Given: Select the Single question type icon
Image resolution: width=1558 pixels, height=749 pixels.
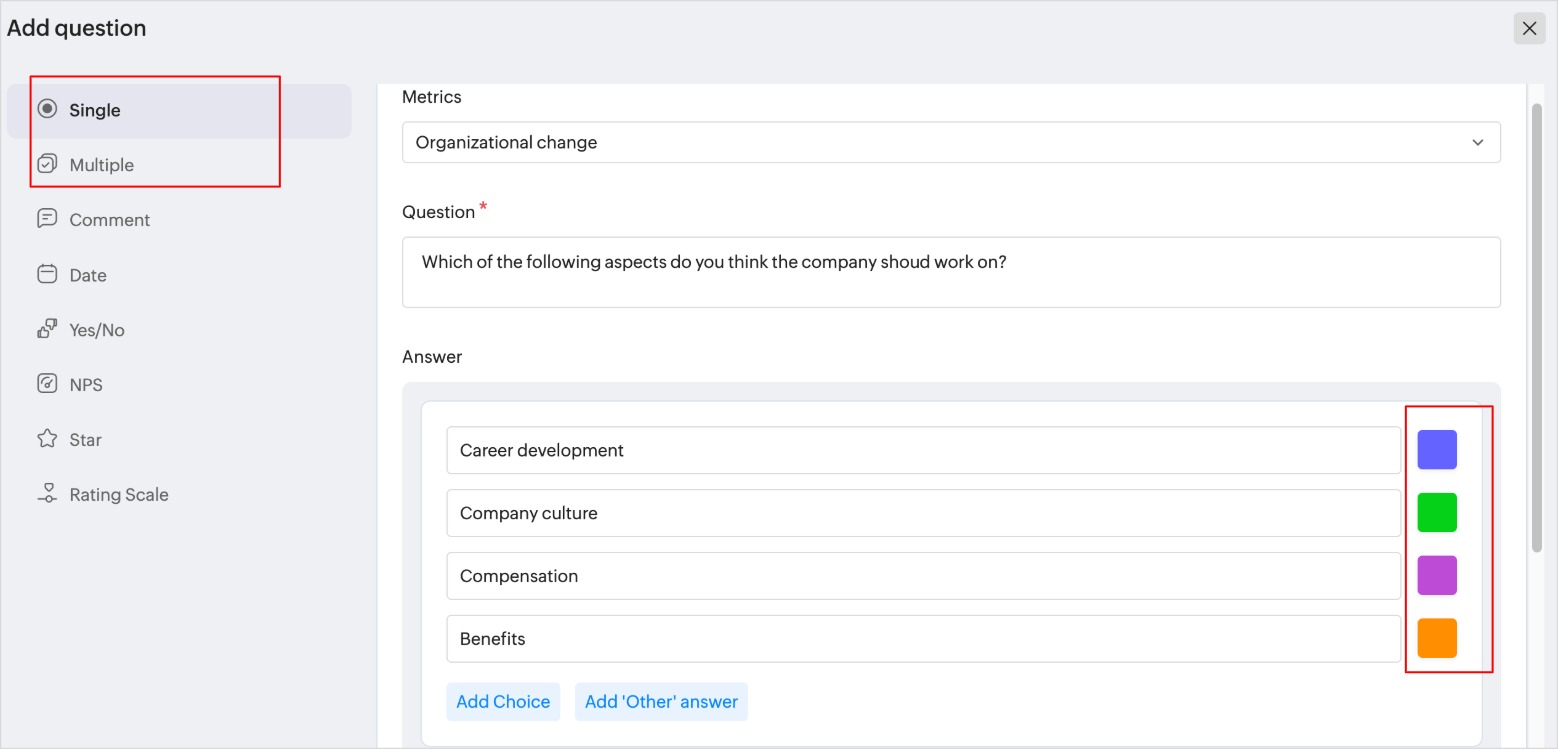Looking at the screenshot, I should 47,110.
